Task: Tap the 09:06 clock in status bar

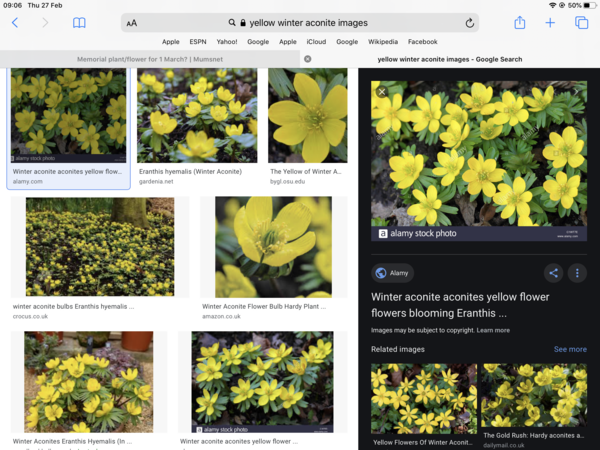Action: click(x=13, y=5)
